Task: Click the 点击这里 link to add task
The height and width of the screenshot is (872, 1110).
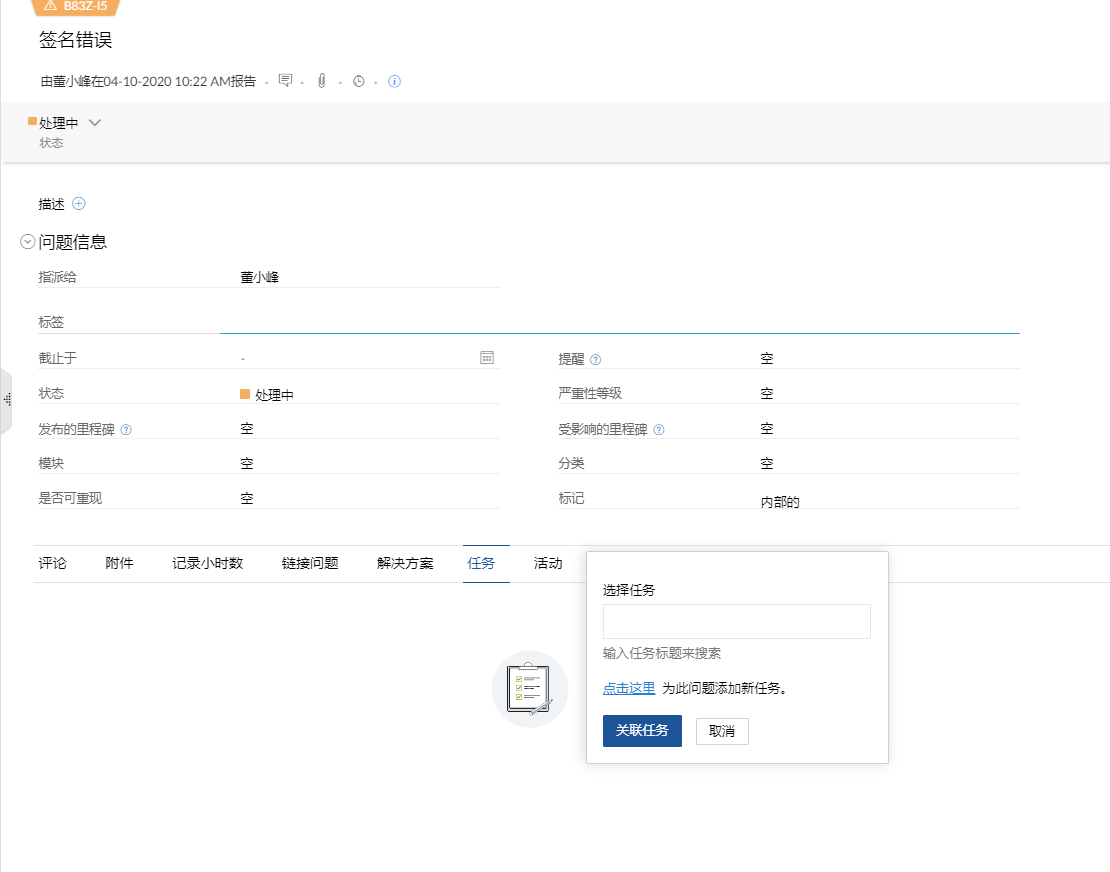Action: click(x=629, y=688)
